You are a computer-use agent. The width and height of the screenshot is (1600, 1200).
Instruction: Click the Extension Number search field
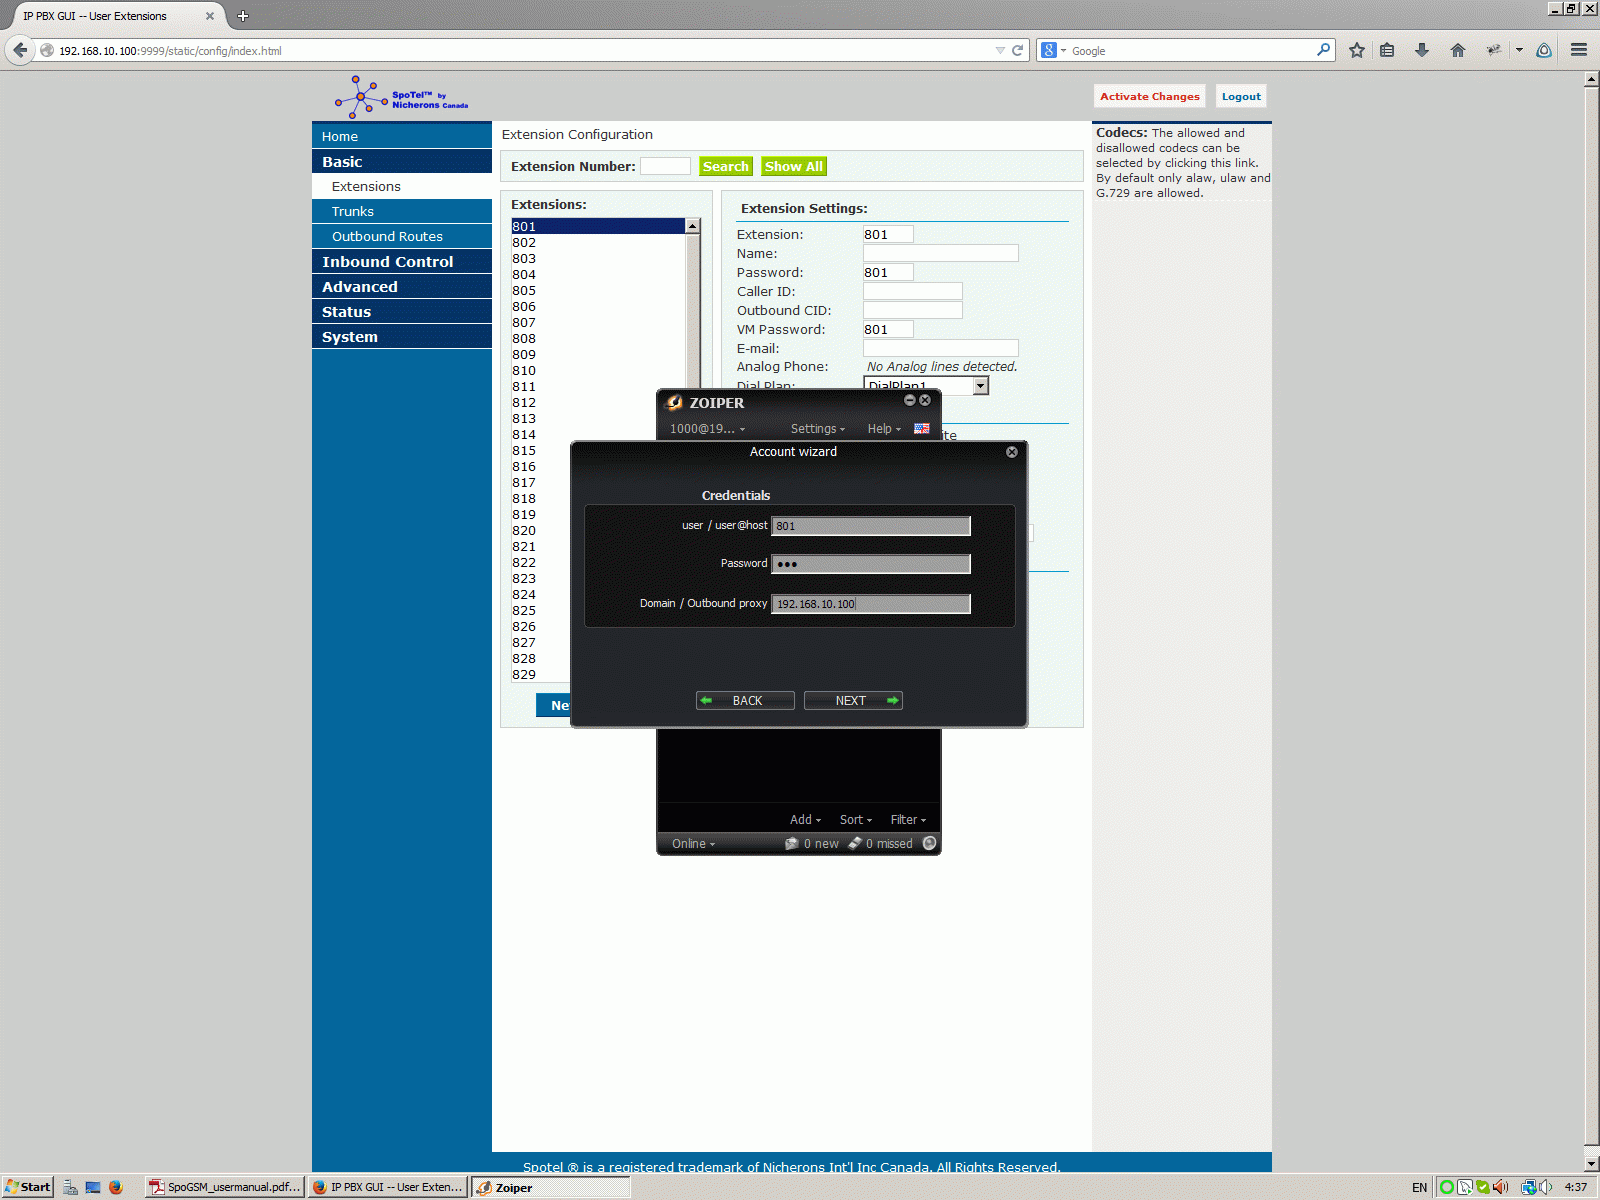tap(665, 166)
